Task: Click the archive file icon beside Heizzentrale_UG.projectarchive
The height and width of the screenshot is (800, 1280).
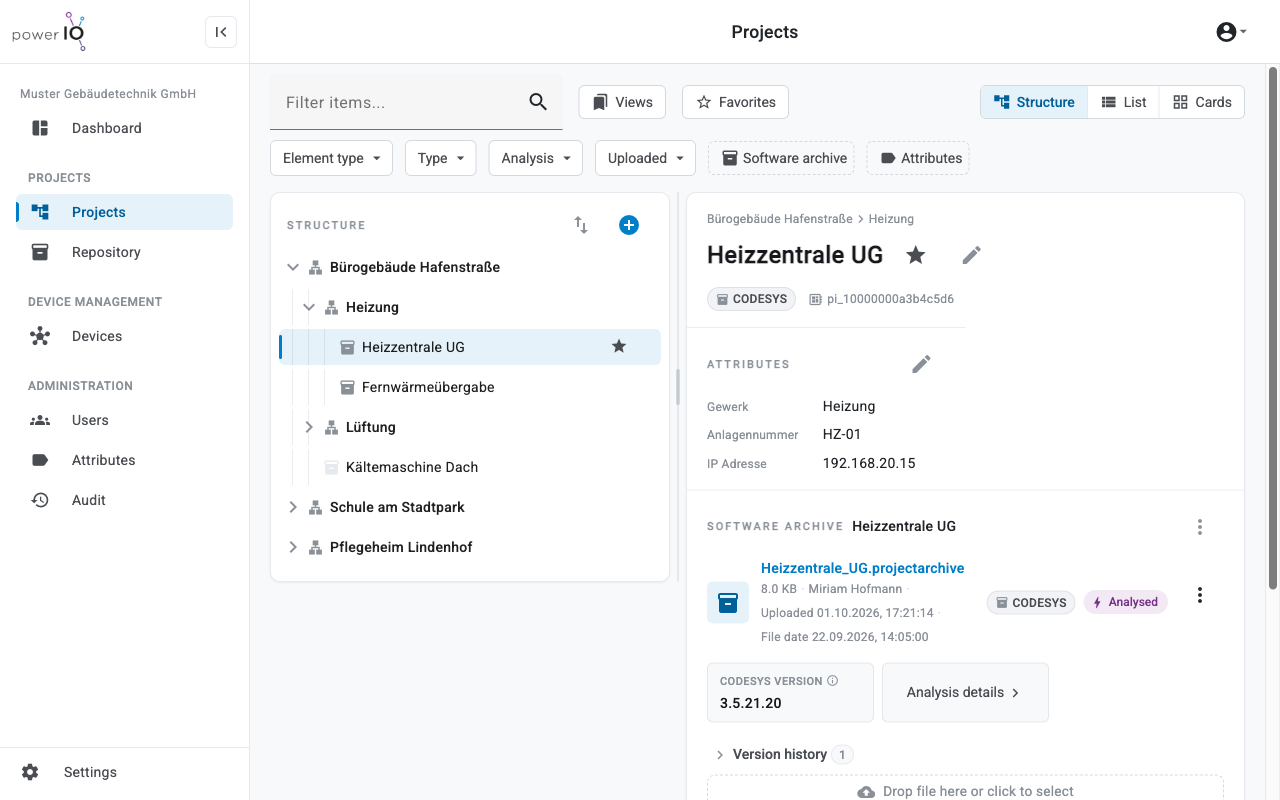Action: pyautogui.click(x=728, y=602)
